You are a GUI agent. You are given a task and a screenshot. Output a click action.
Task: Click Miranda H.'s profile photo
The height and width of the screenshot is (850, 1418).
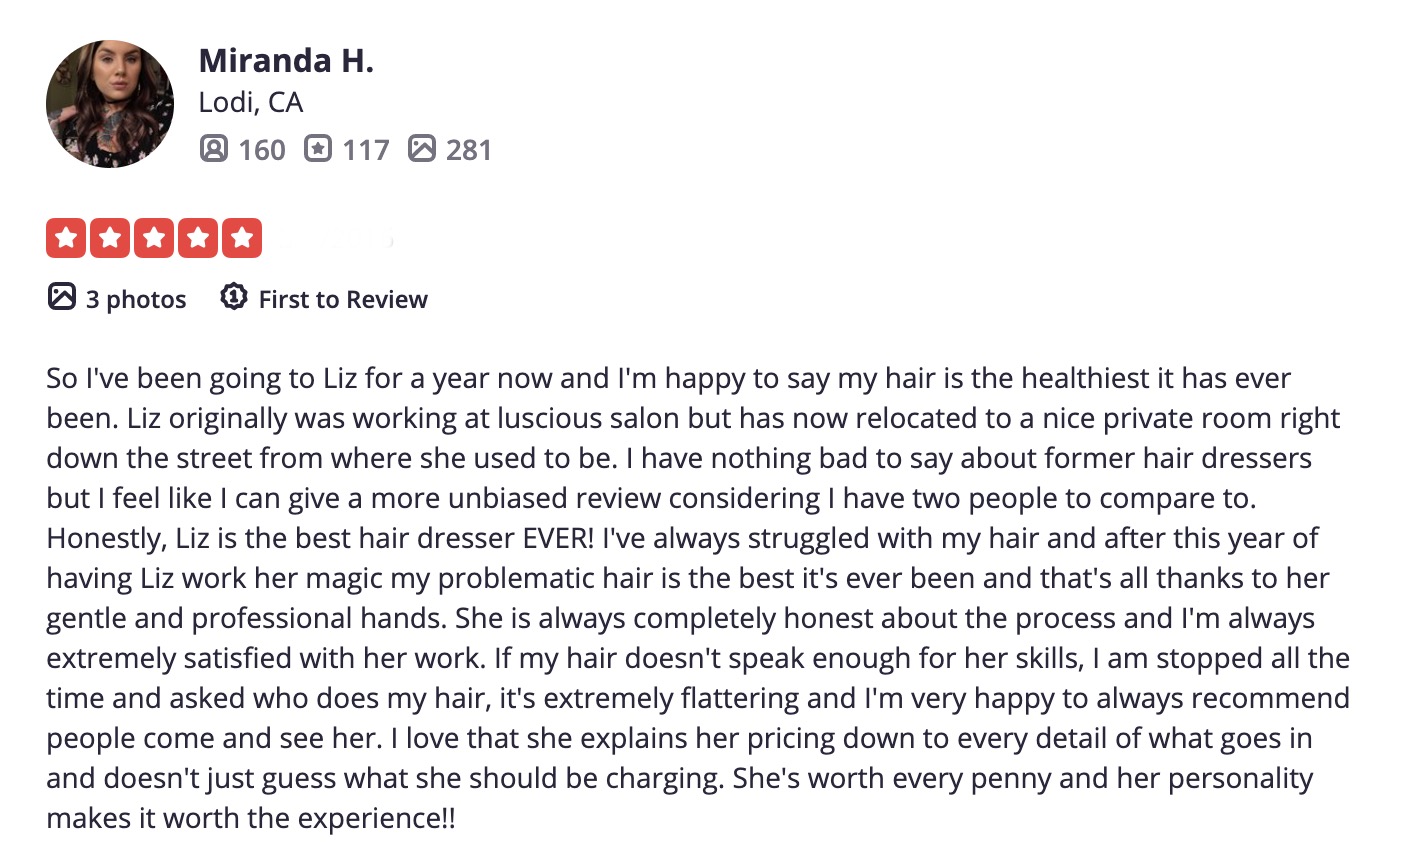click(110, 104)
